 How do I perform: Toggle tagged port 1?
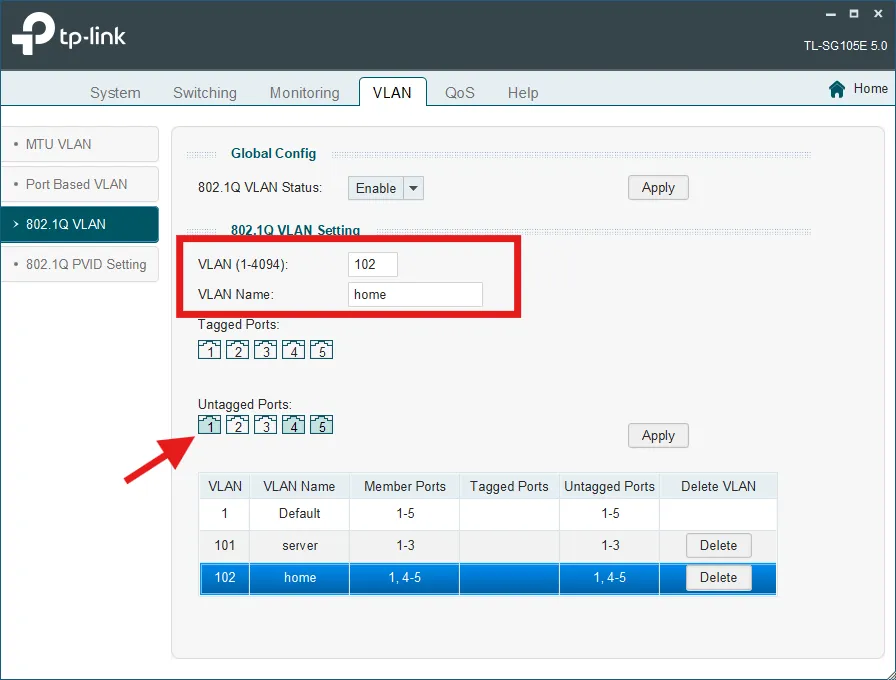tap(209, 350)
